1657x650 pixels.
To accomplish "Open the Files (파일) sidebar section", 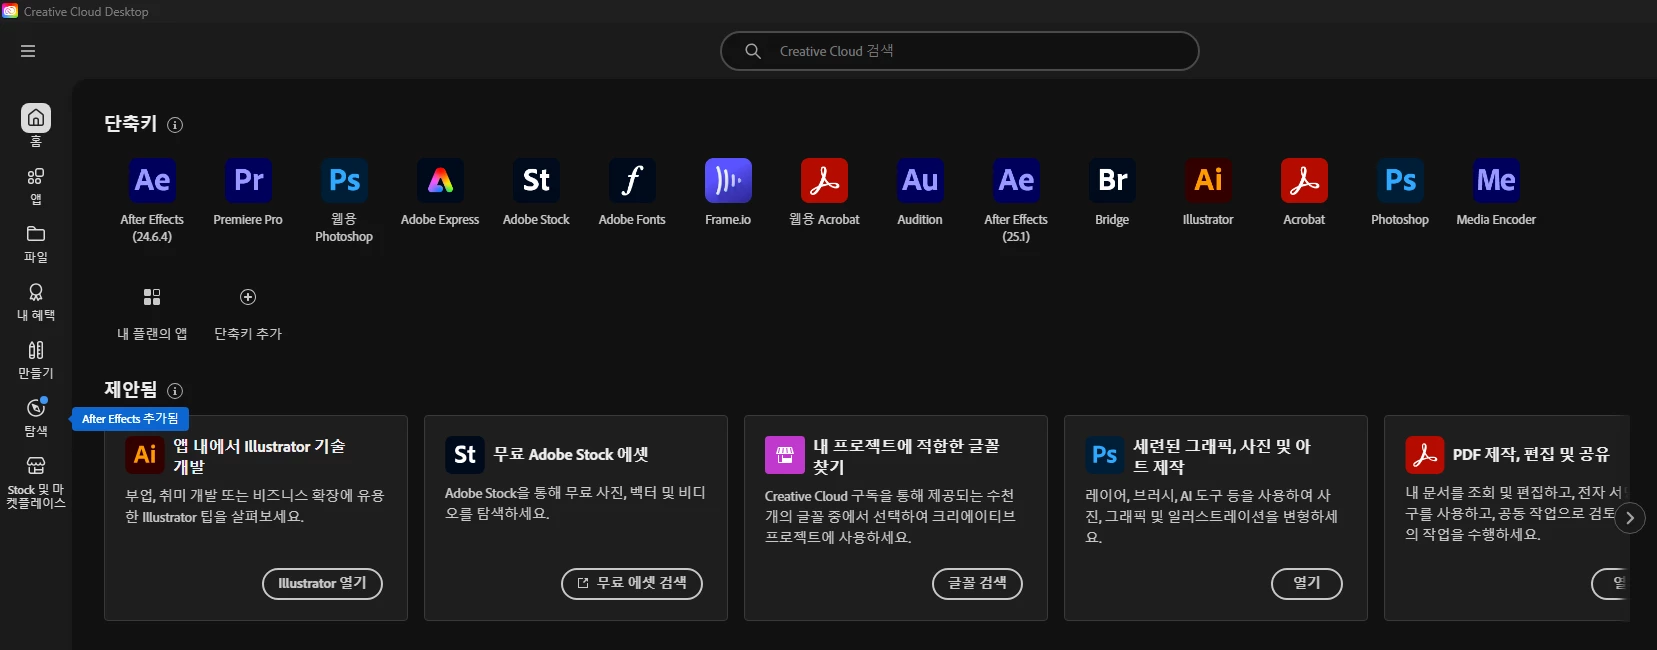I will coord(36,244).
